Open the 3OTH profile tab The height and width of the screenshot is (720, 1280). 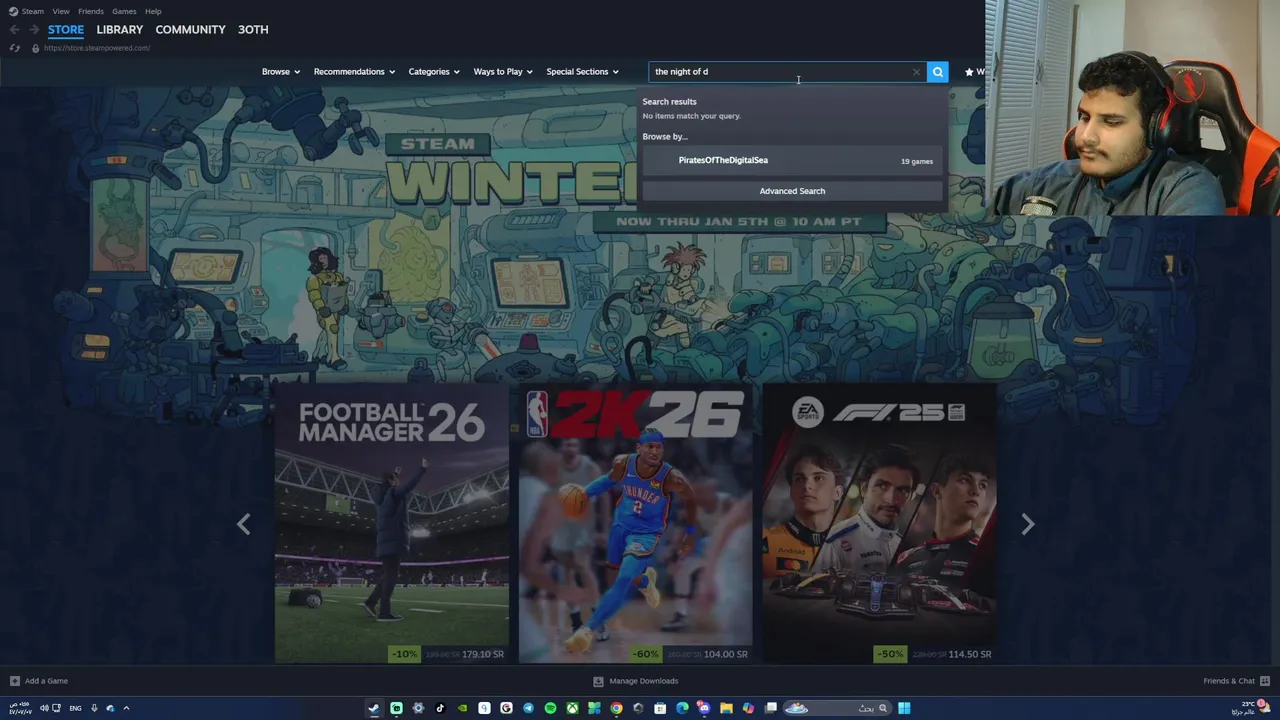pyautogui.click(x=253, y=30)
